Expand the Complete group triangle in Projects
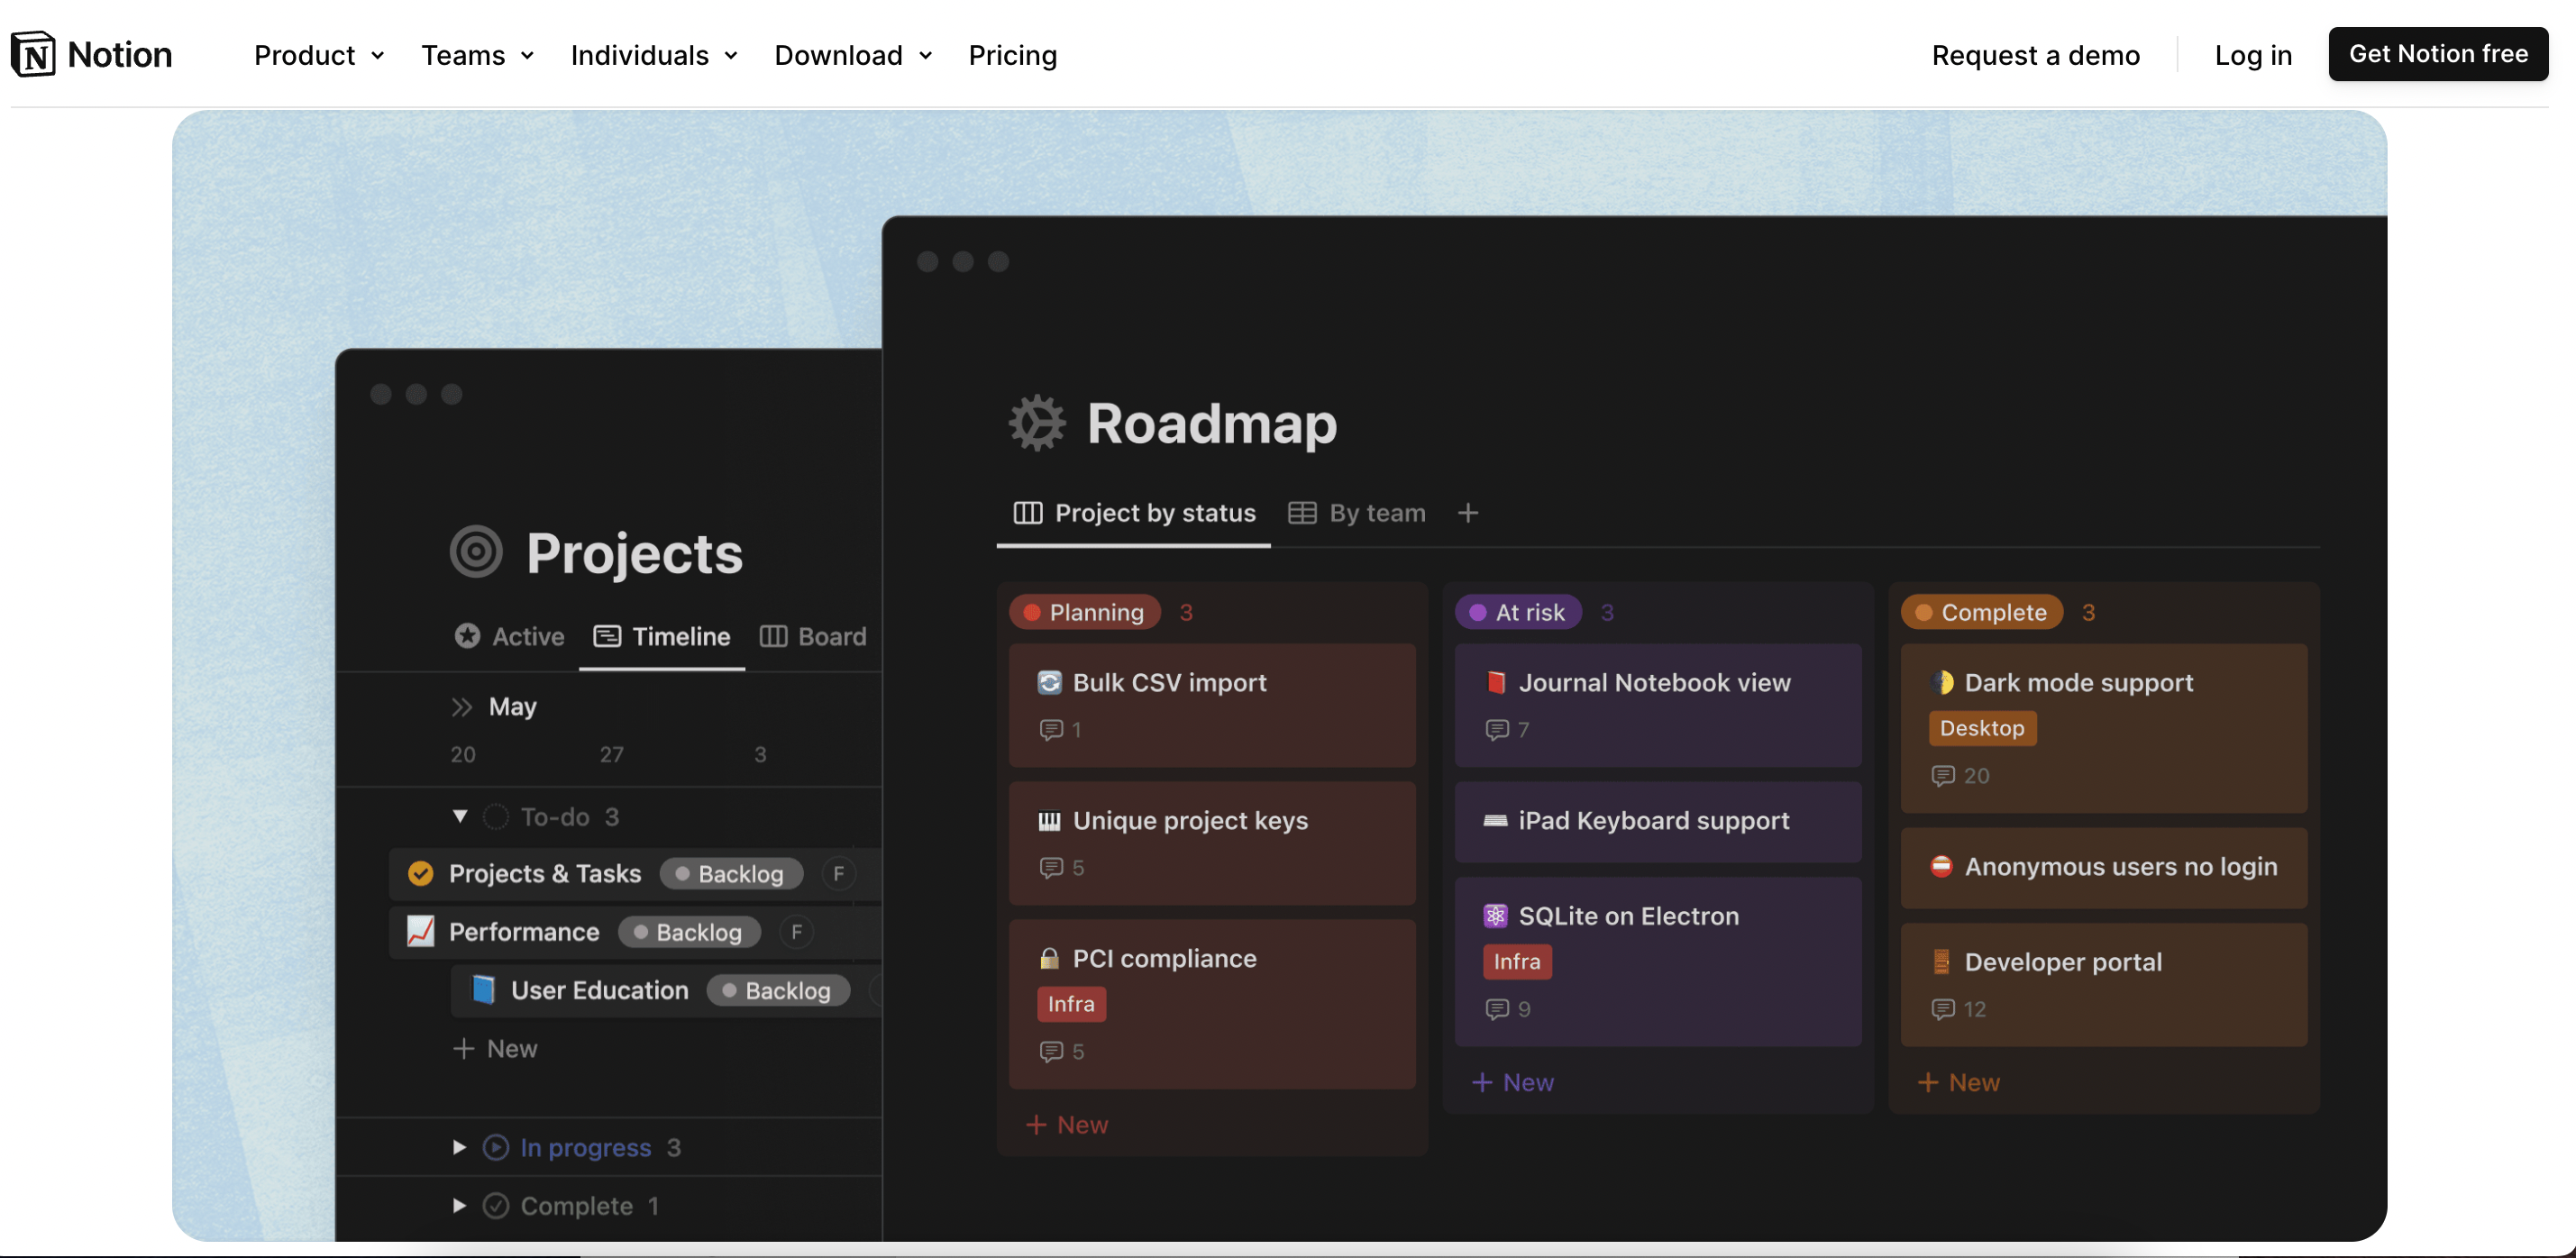 point(460,1206)
